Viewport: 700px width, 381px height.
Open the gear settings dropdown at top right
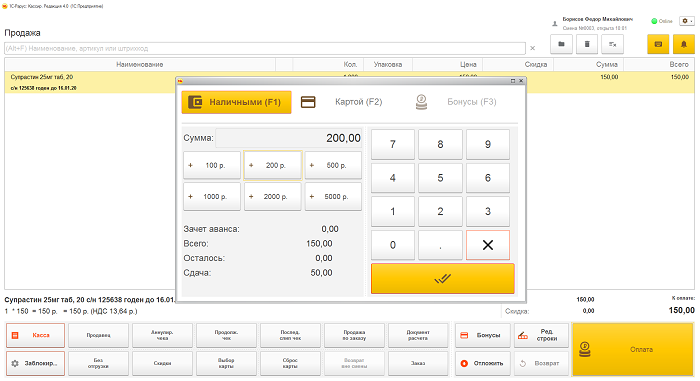(x=687, y=21)
